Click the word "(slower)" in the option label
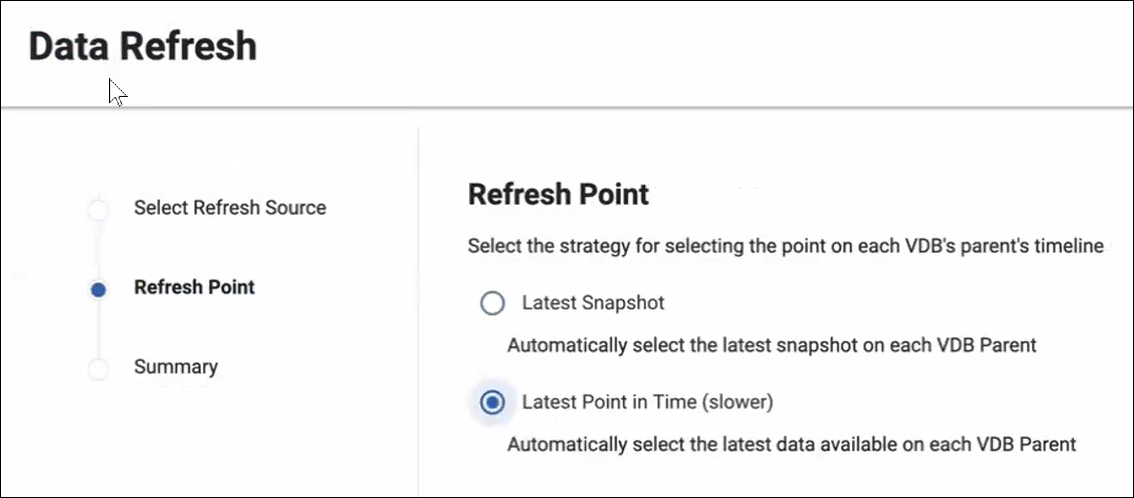 tap(738, 402)
